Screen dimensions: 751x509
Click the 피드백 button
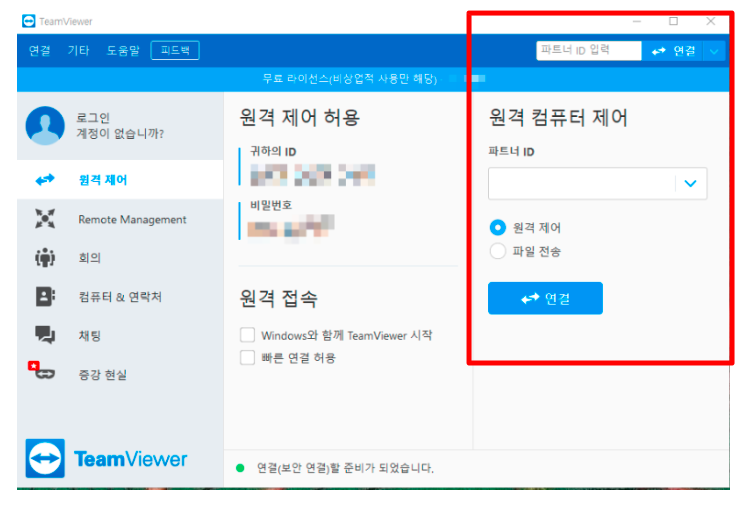pos(175,50)
